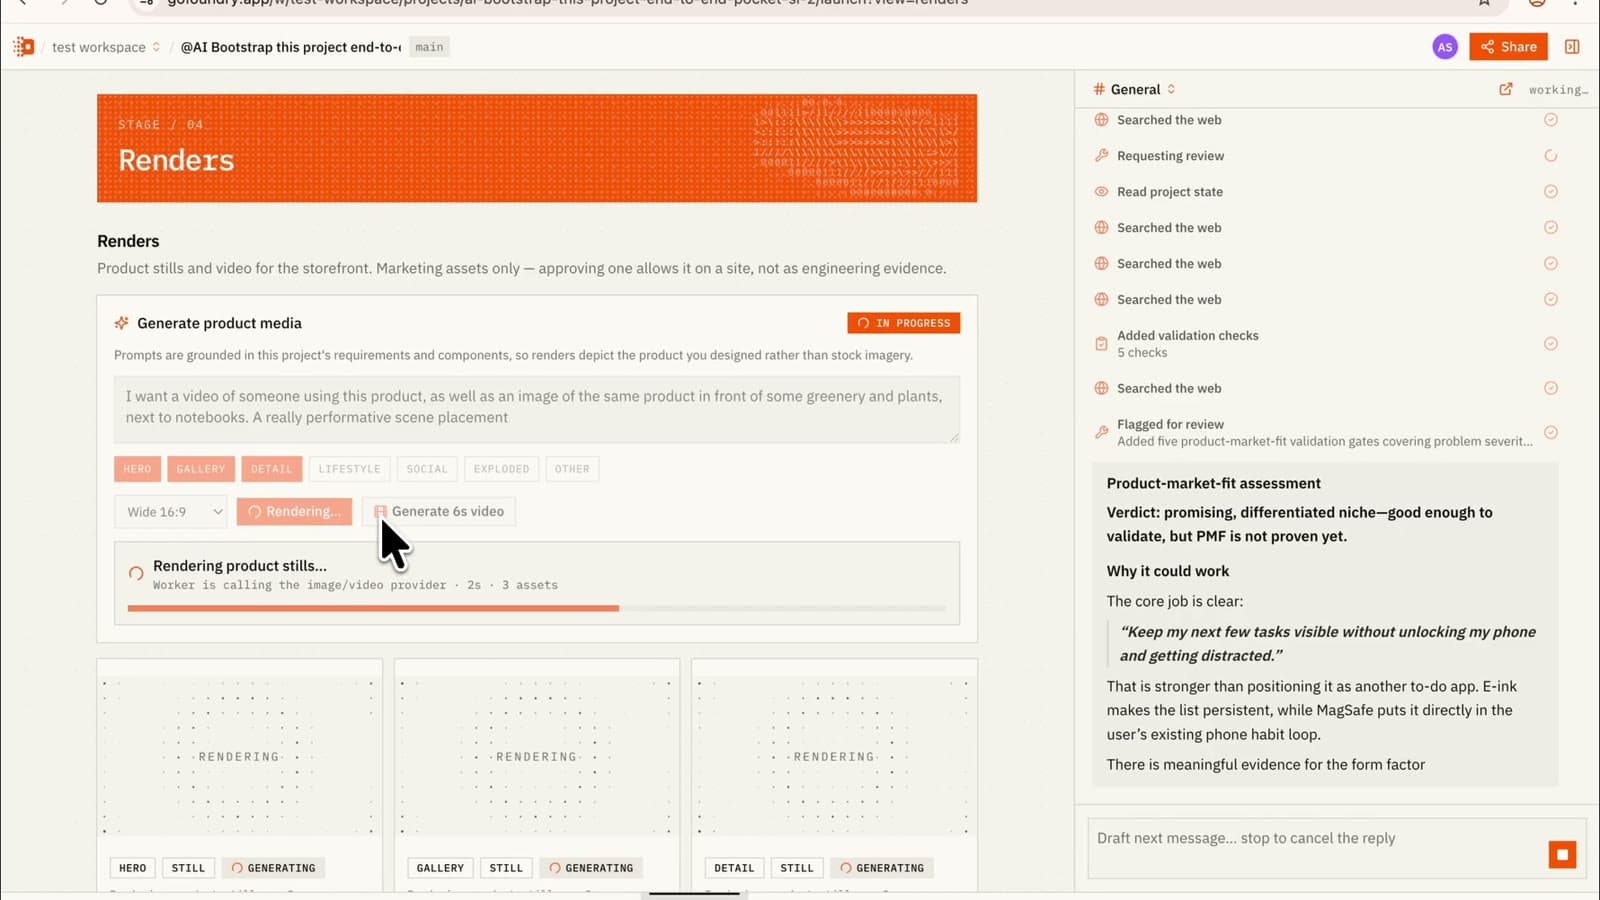This screenshot has width=1600, height=900.
Task: Toggle the HERO shot type chip
Action: (x=137, y=469)
